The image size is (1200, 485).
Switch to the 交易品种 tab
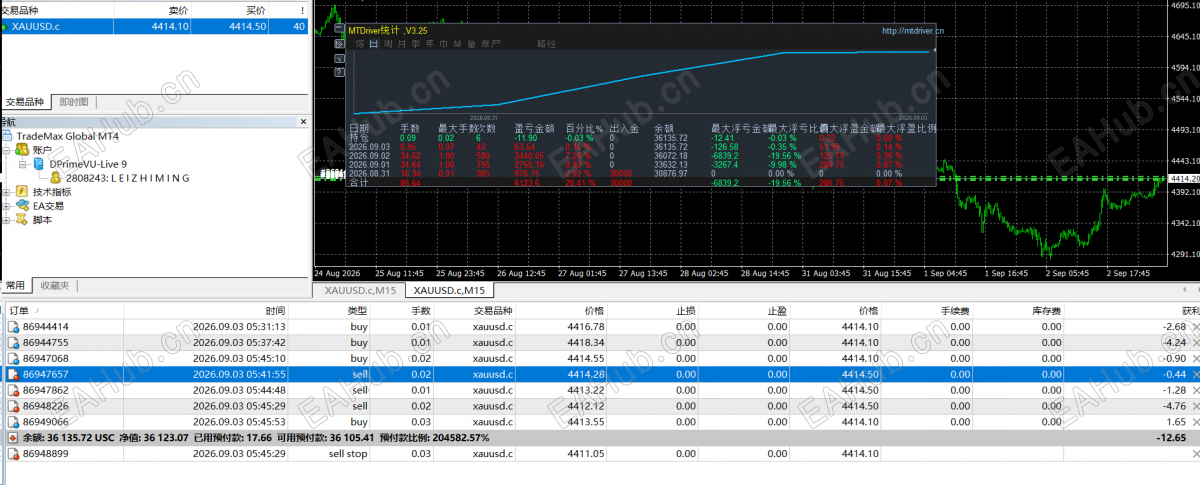coord(25,102)
